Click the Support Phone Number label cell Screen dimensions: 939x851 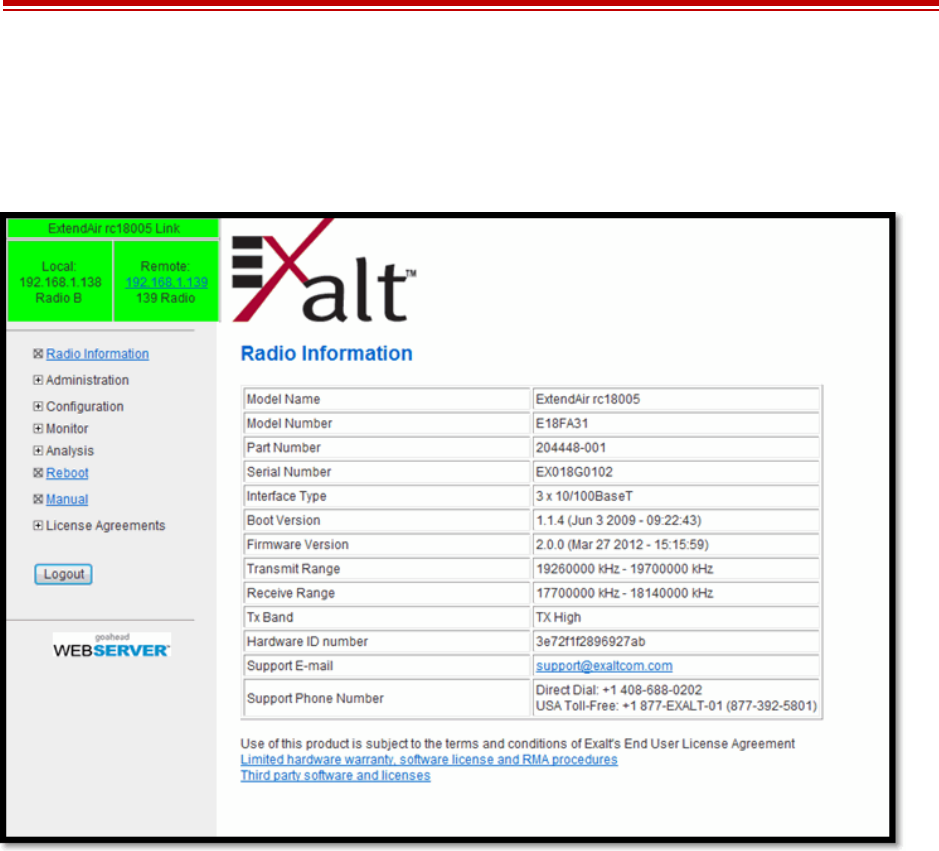386,698
